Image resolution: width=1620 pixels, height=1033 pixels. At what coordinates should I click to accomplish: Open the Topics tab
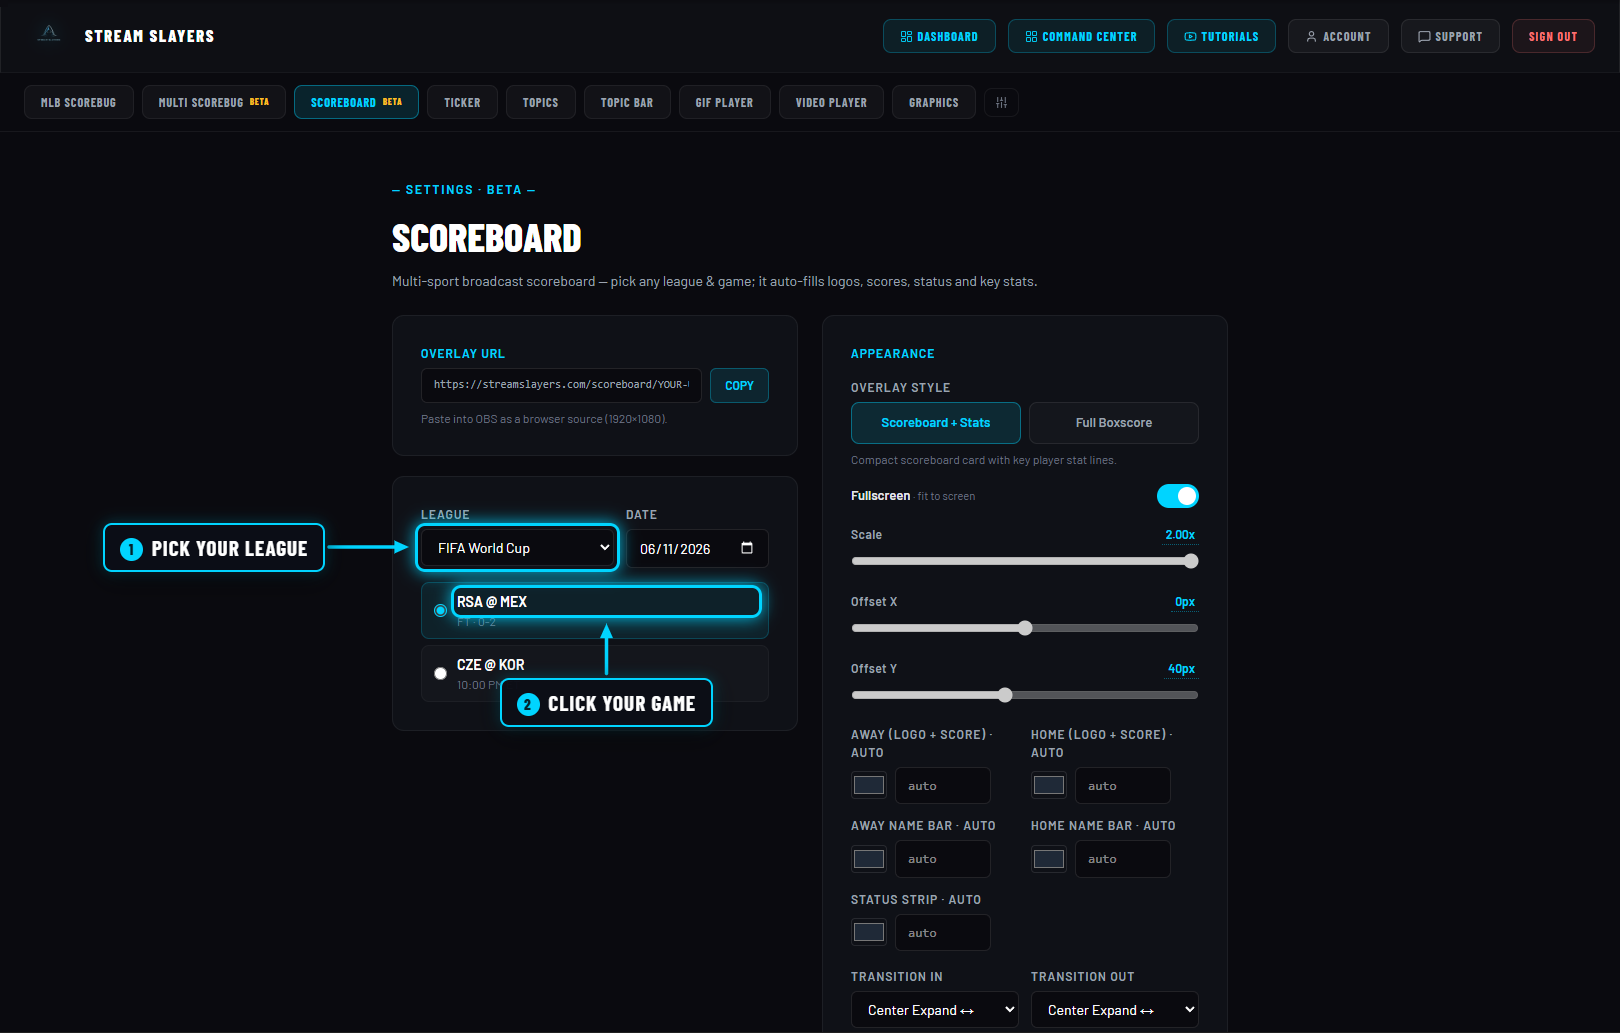[540, 102]
